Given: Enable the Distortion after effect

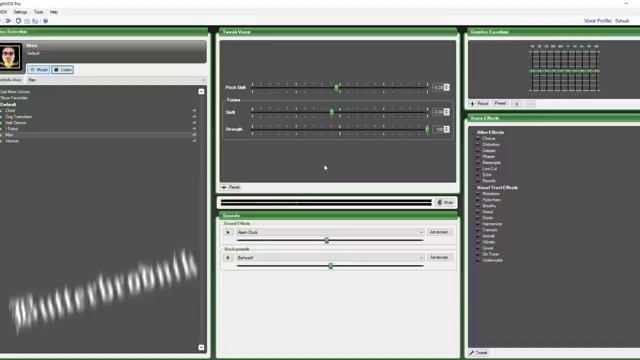Looking at the screenshot, I should tap(478, 144).
